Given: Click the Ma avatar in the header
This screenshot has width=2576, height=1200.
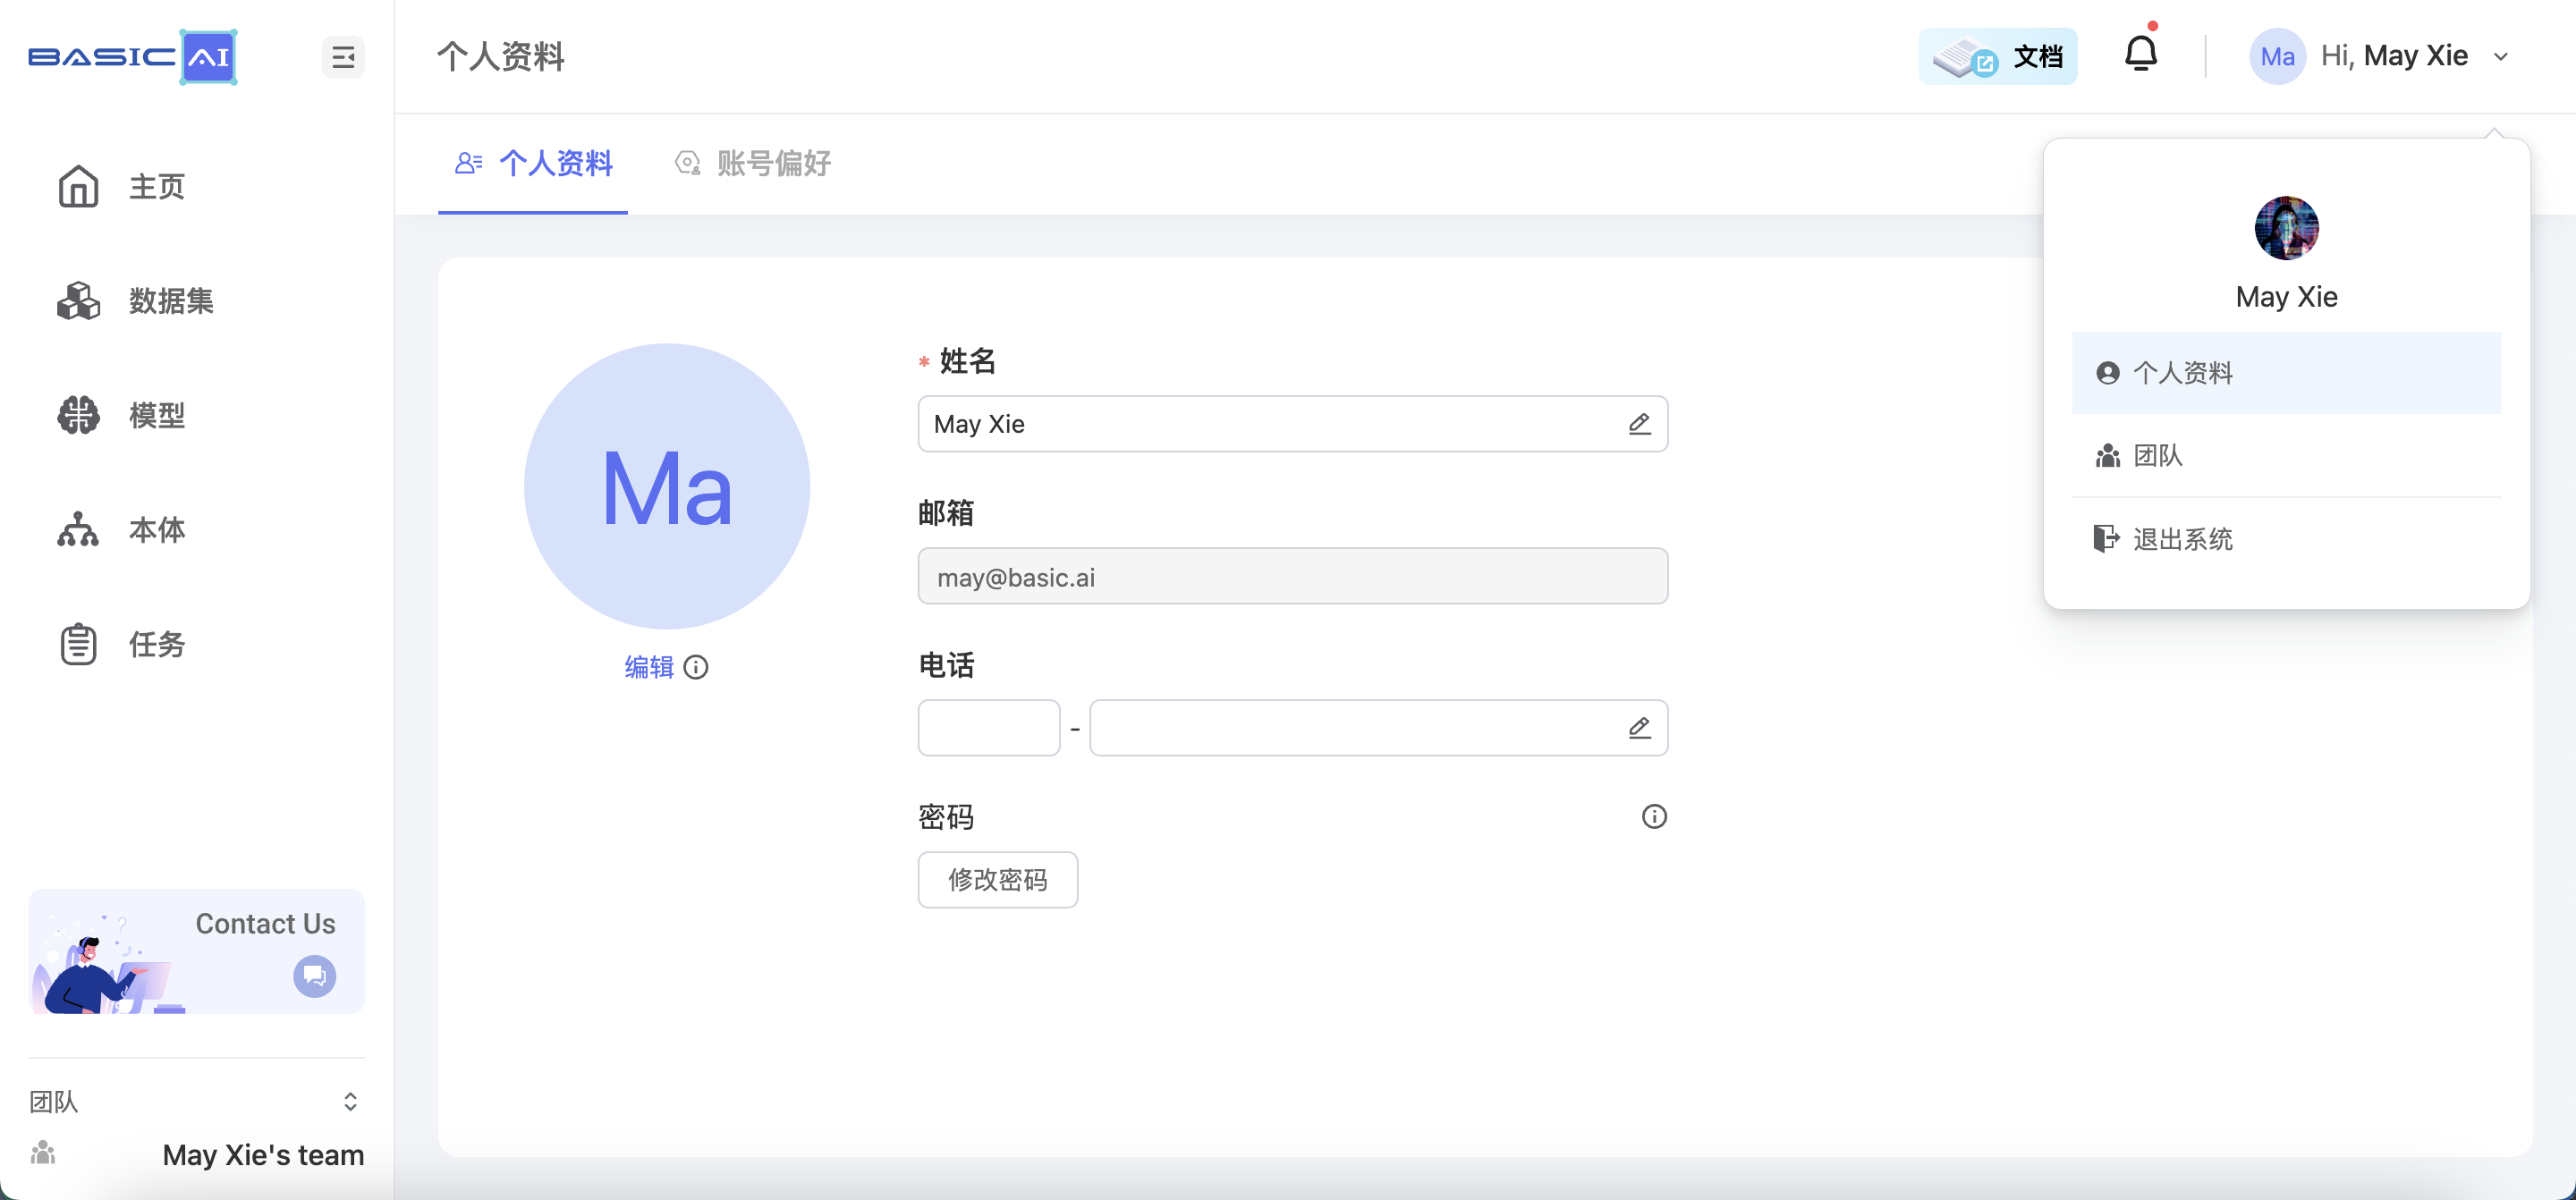Looking at the screenshot, I should (2277, 56).
